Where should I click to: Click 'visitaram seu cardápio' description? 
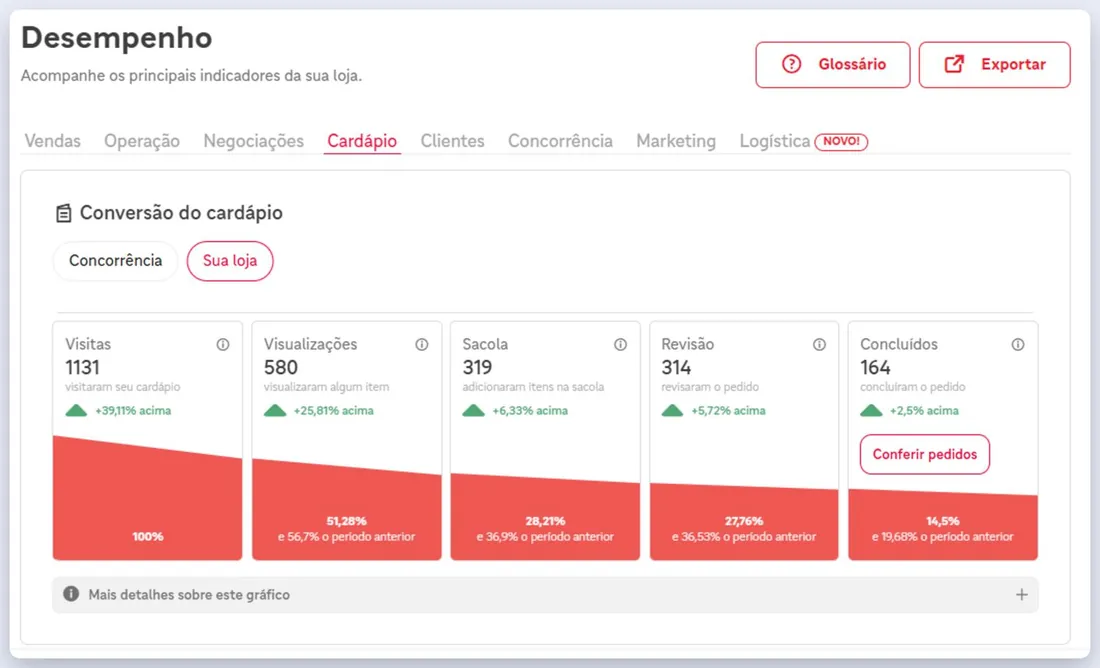click(123, 387)
